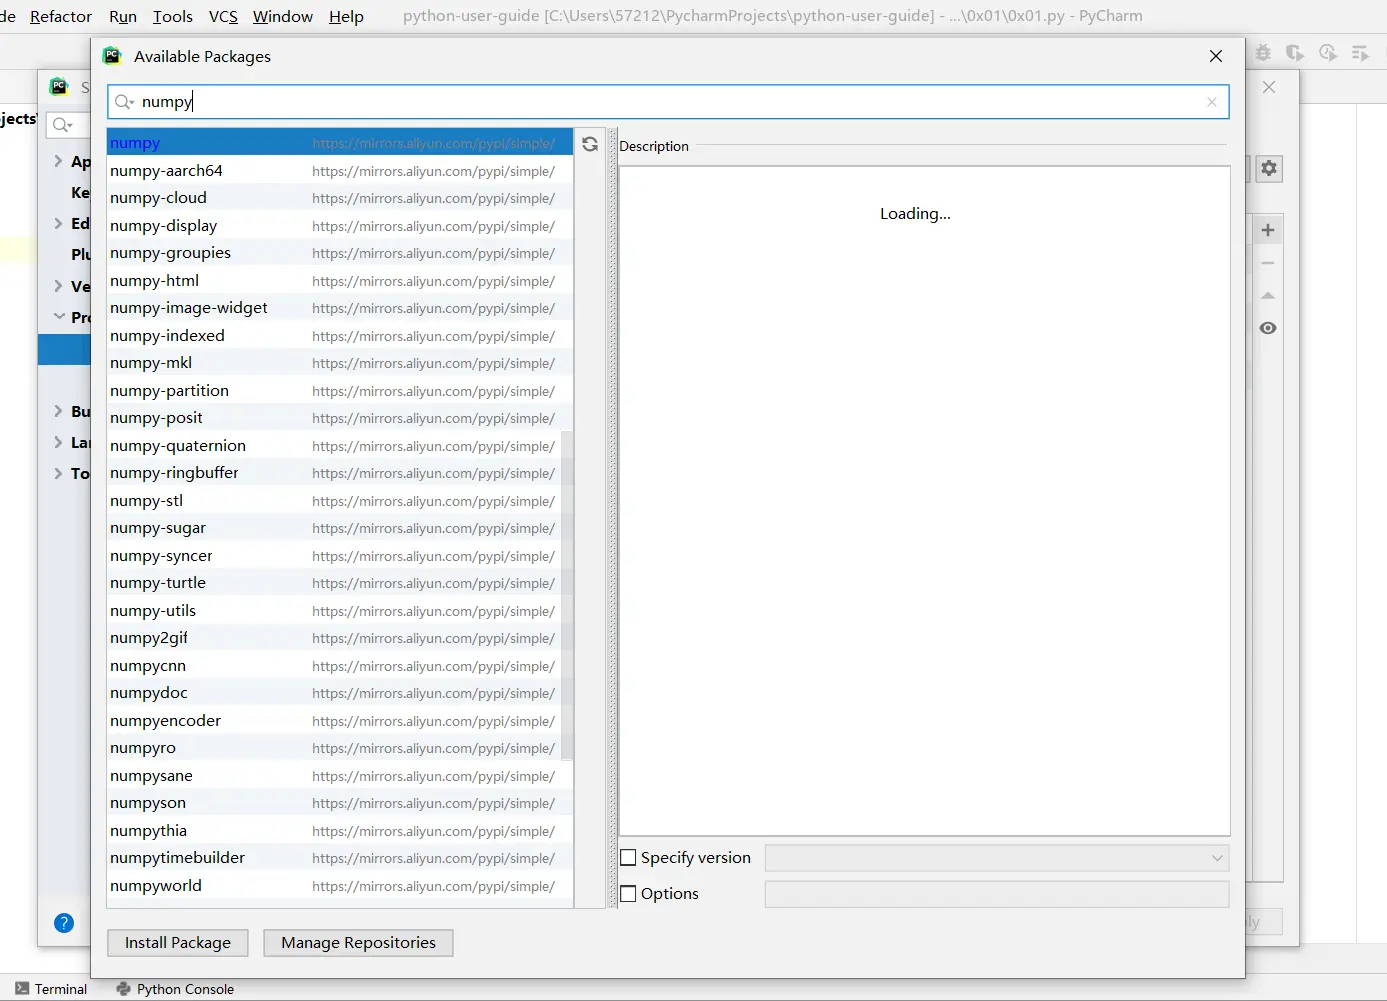Click the minus uninstall icon
Screen dimensions: 1387x1001
[1268, 263]
